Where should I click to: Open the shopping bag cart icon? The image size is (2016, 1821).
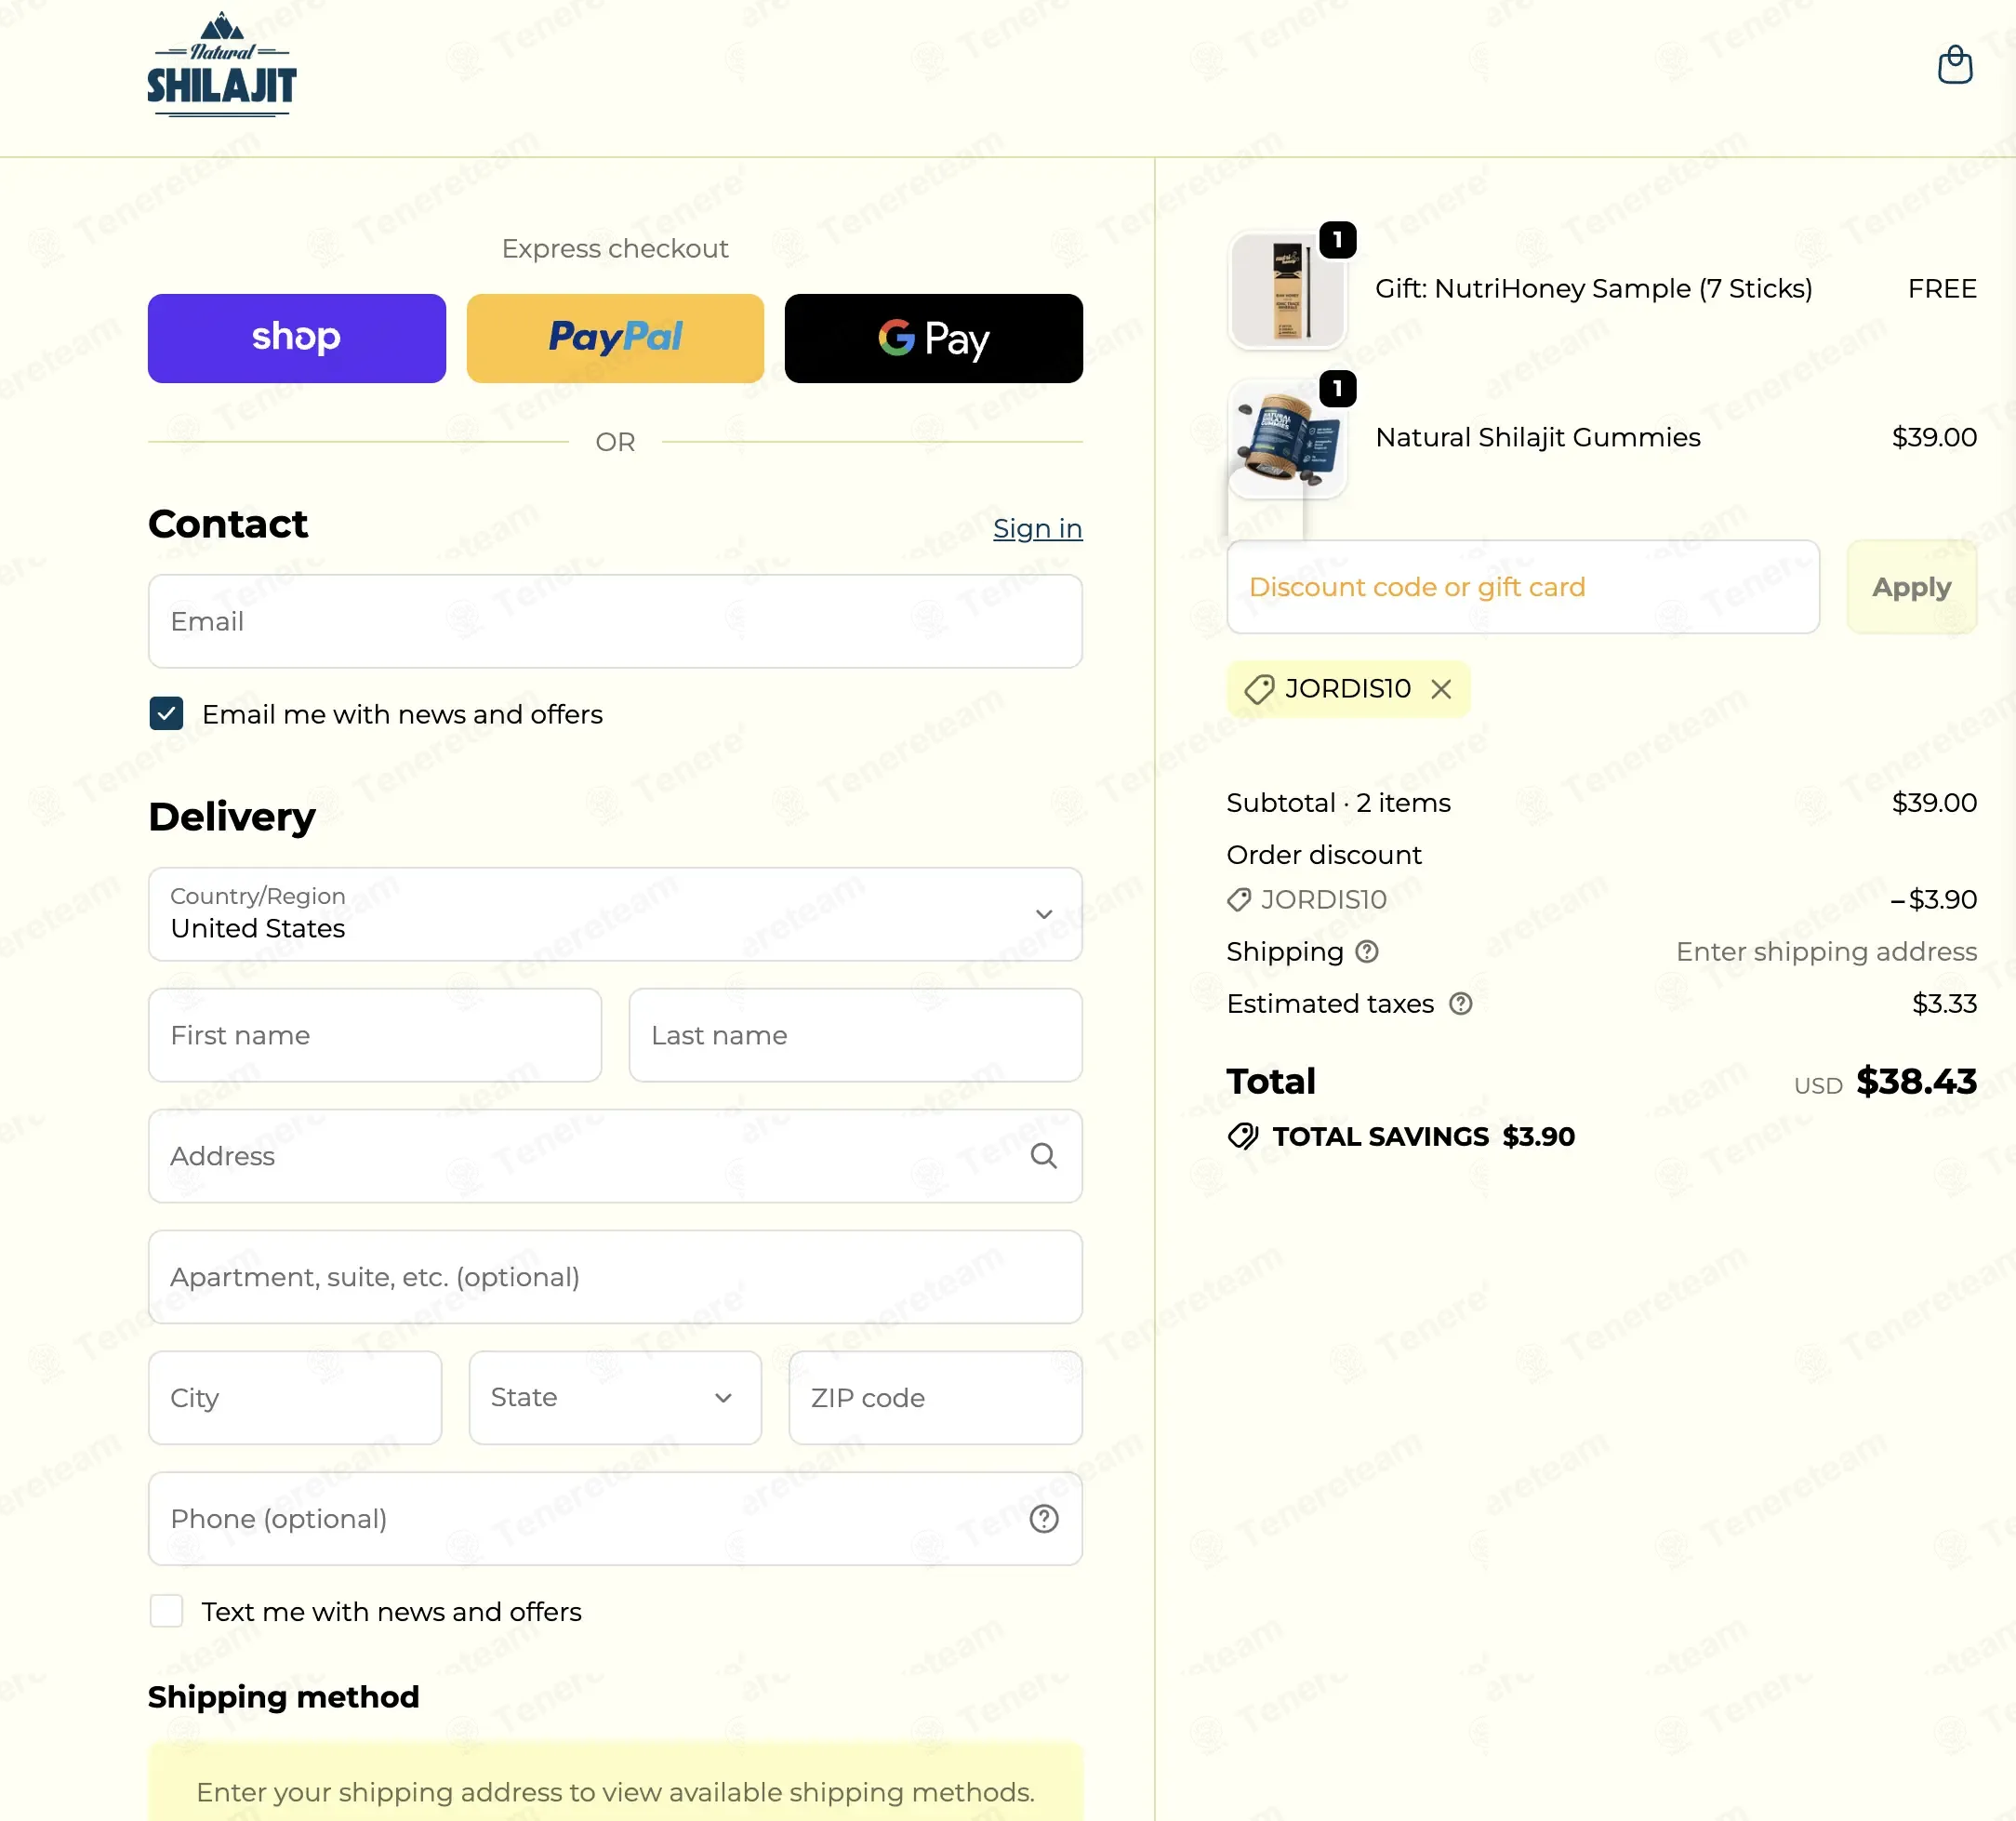pos(1954,64)
